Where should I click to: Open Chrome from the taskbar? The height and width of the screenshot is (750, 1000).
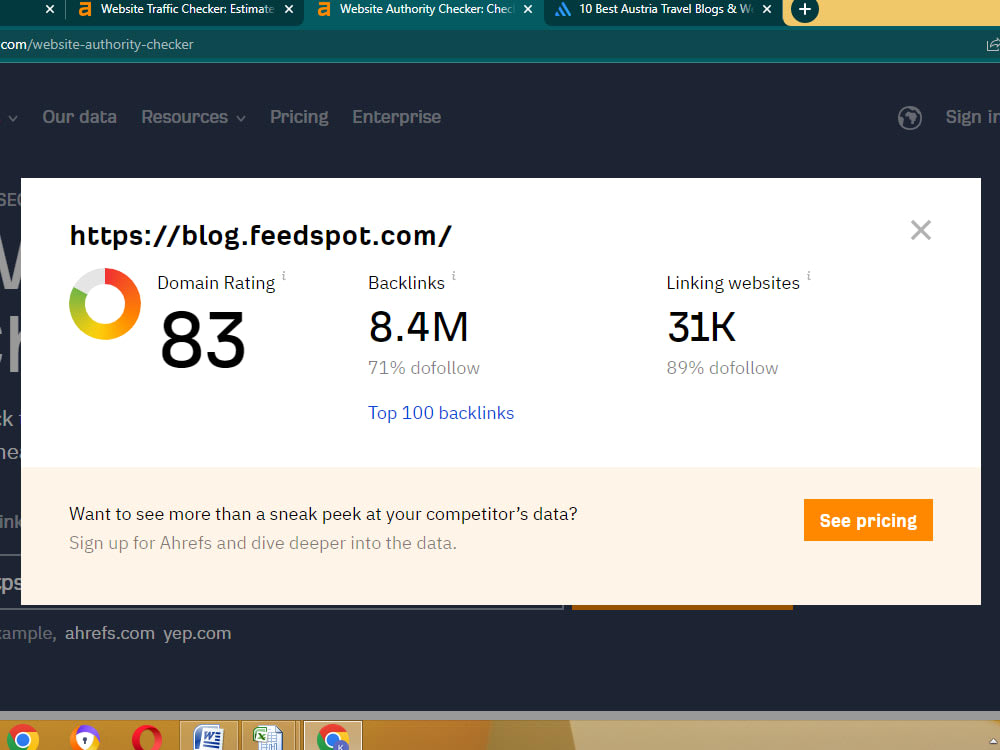(22, 738)
